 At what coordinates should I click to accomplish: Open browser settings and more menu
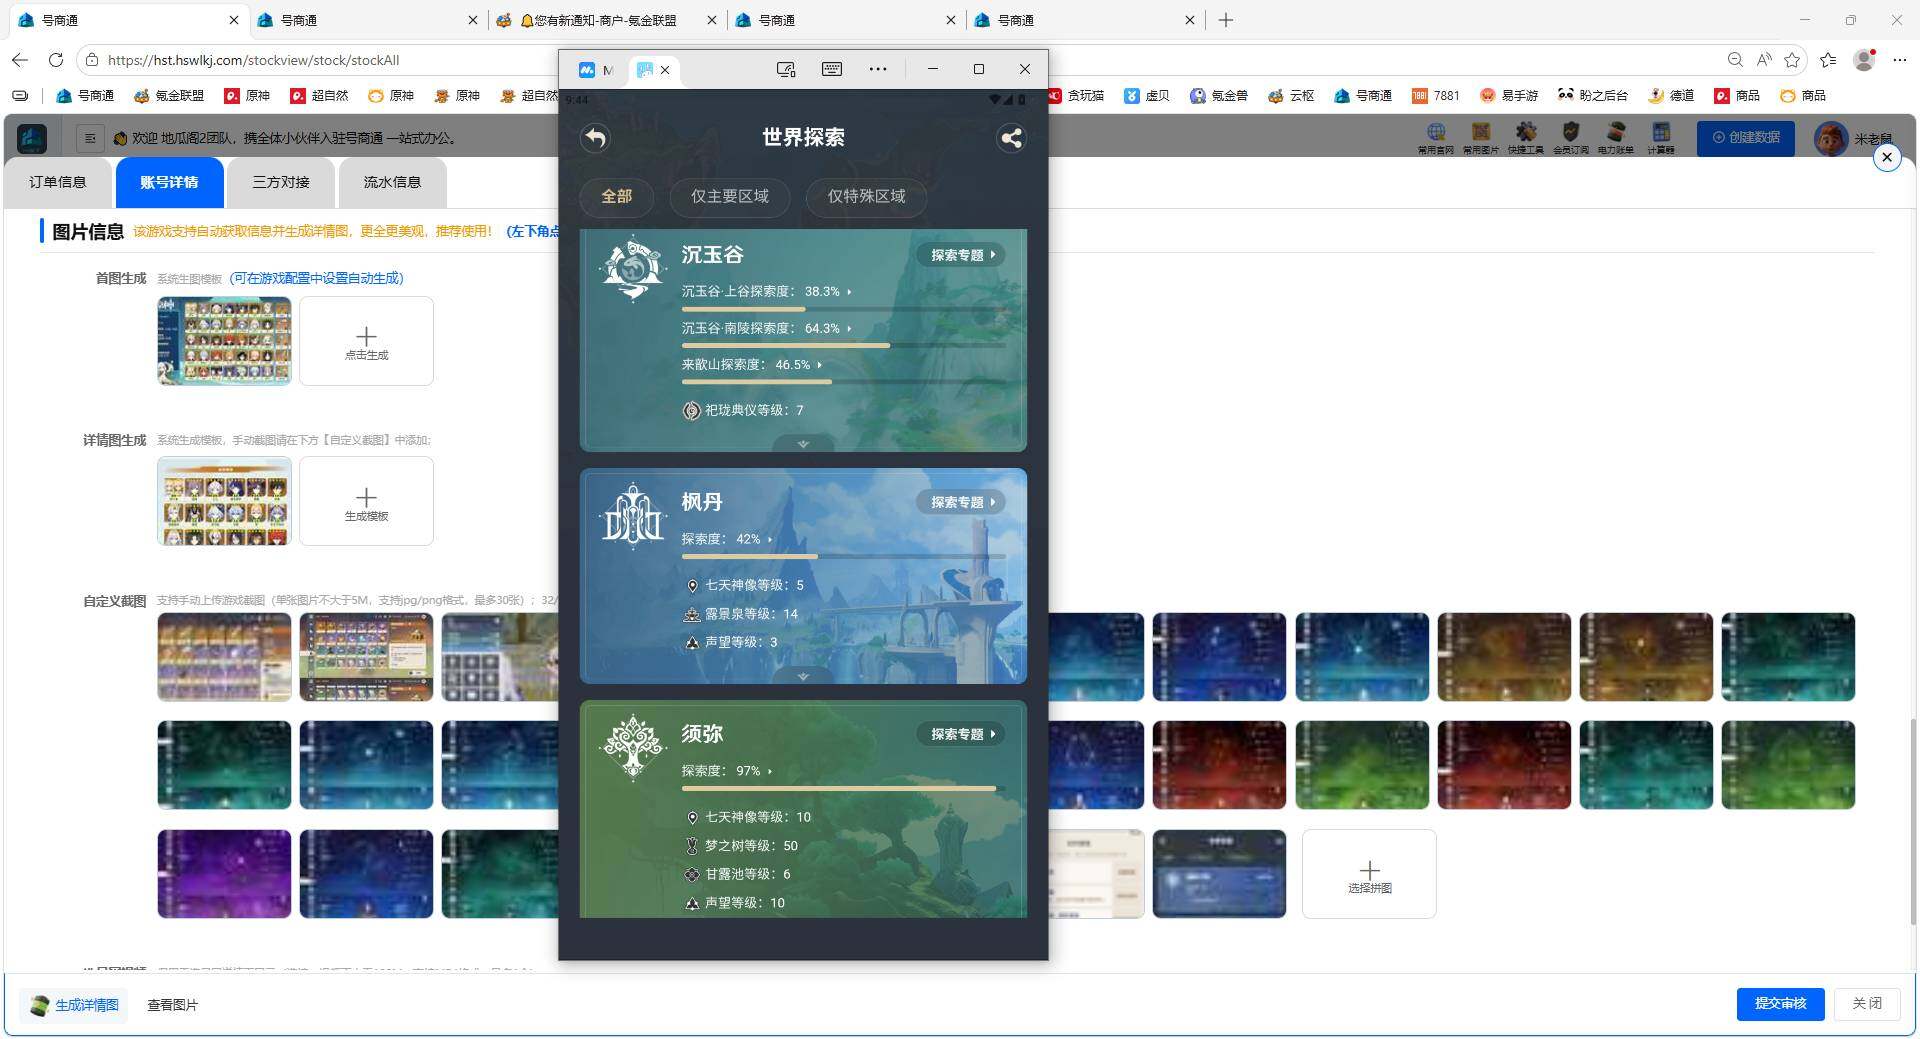point(1900,60)
